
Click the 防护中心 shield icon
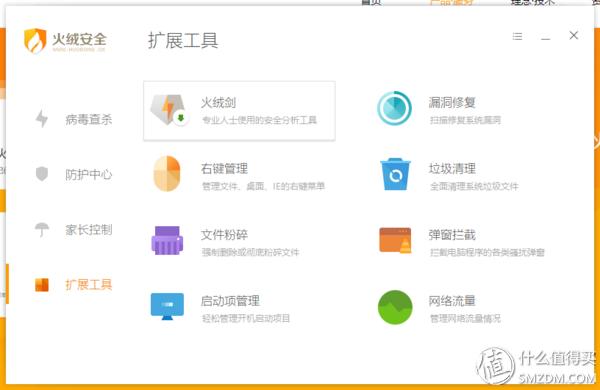tap(42, 174)
